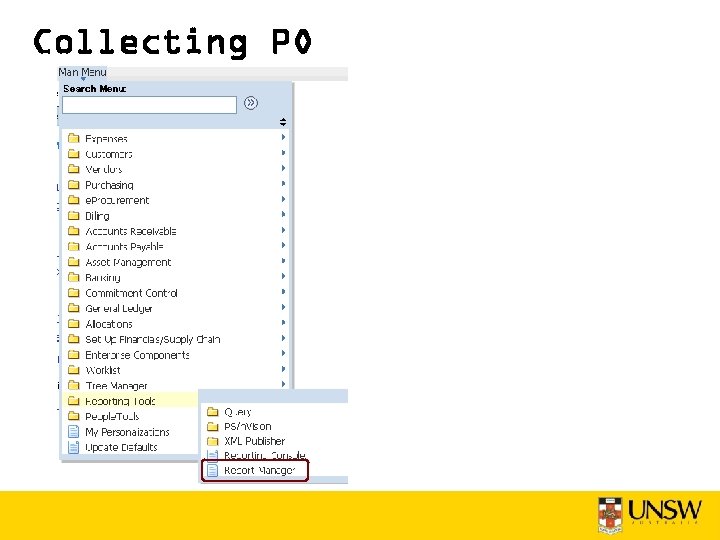Click the Customers folder icon
Viewport: 720px width, 540px height.
click(x=73, y=153)
